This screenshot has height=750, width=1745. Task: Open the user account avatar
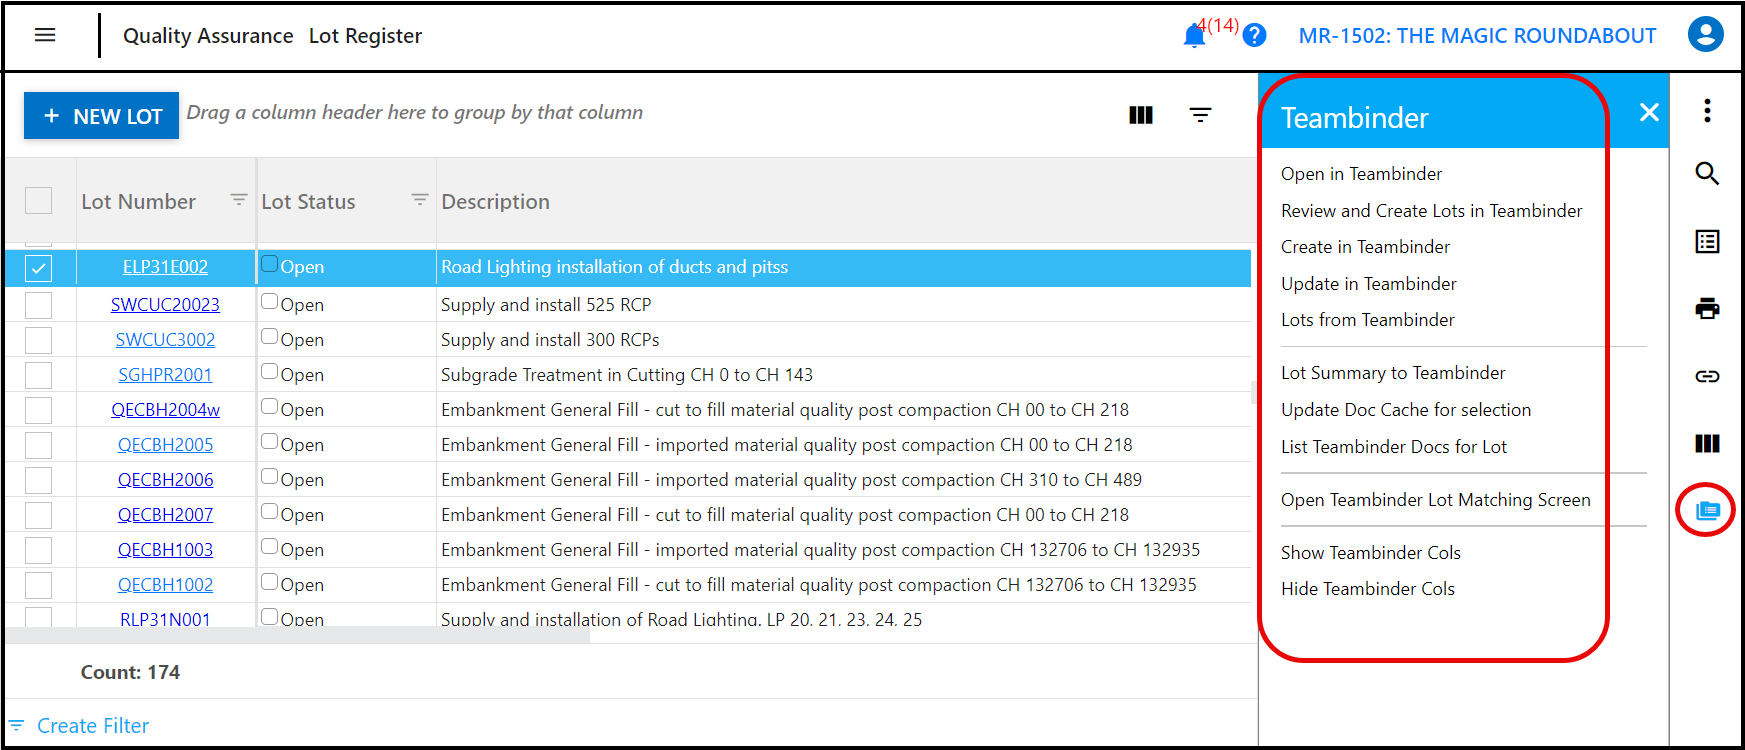(1706, 35)
